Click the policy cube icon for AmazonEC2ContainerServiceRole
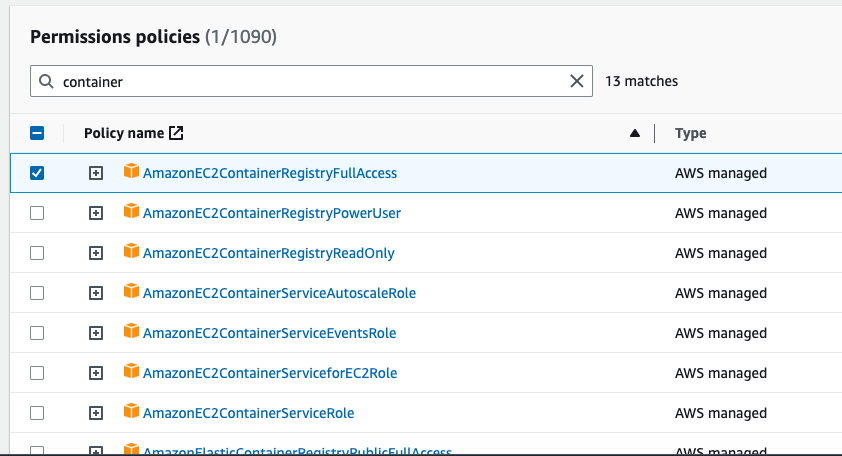Screen dimensions: 842x456 pos(131,411)
